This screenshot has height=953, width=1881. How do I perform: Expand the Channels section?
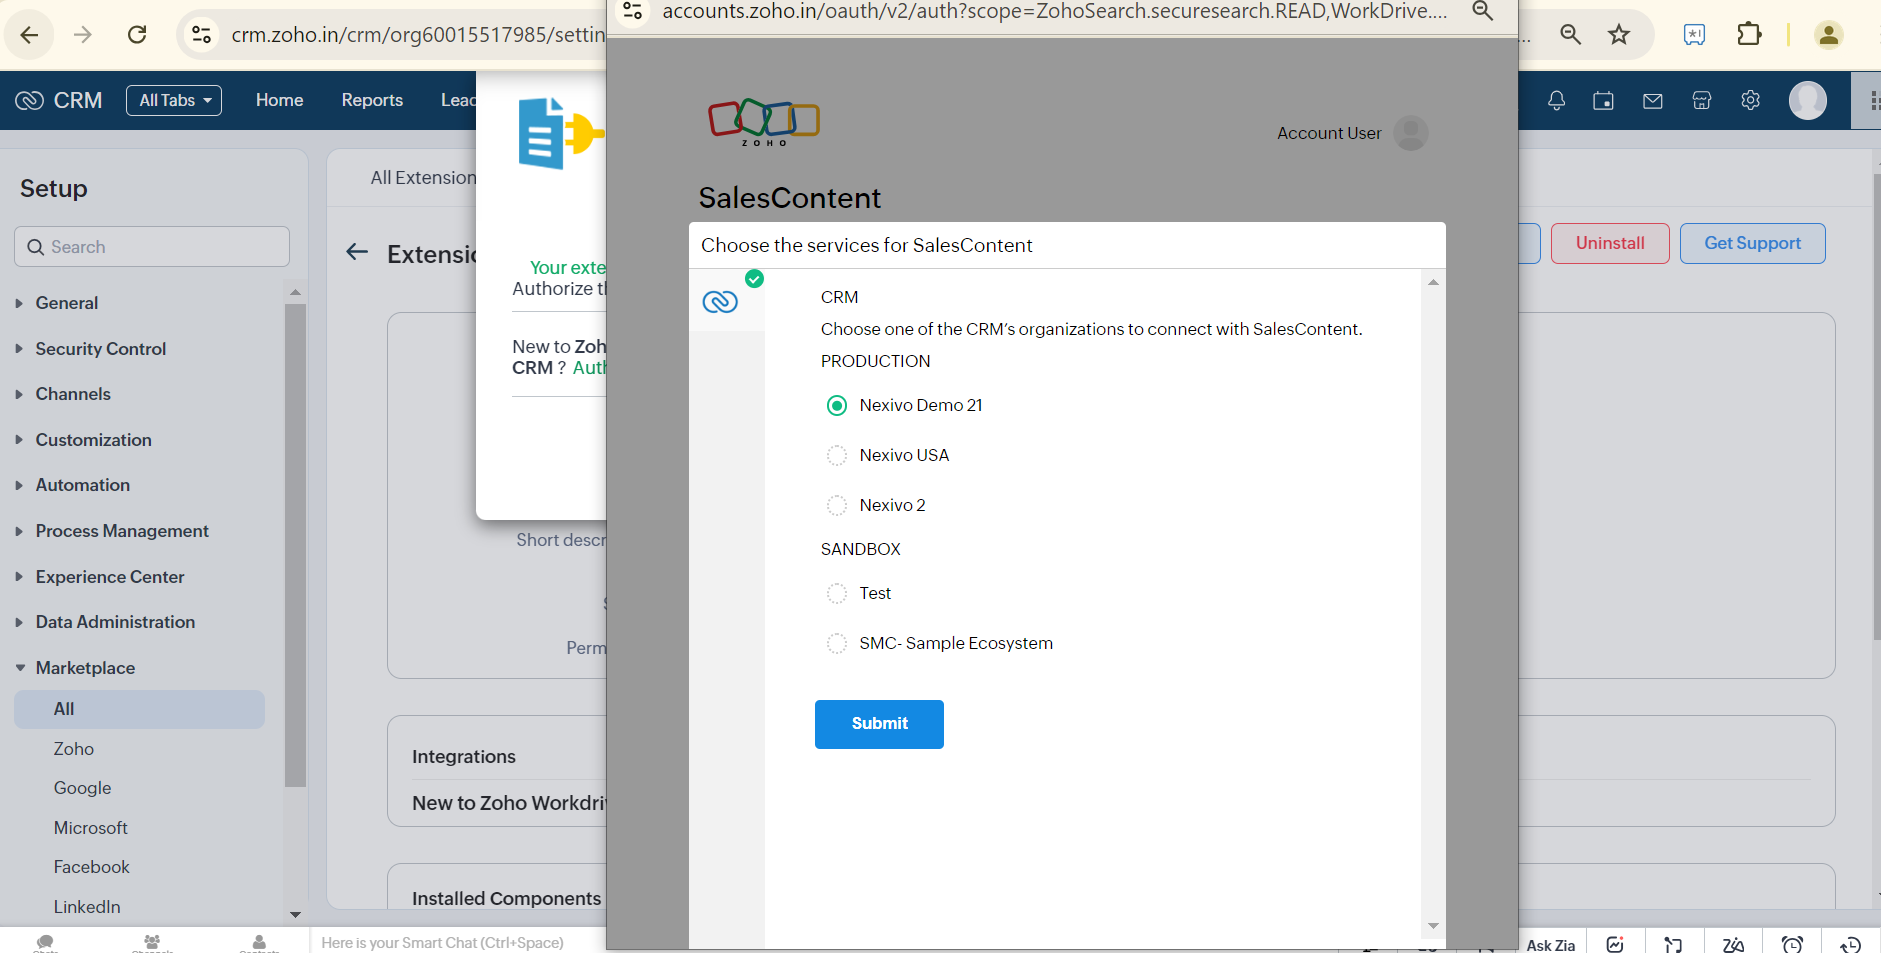72,394
